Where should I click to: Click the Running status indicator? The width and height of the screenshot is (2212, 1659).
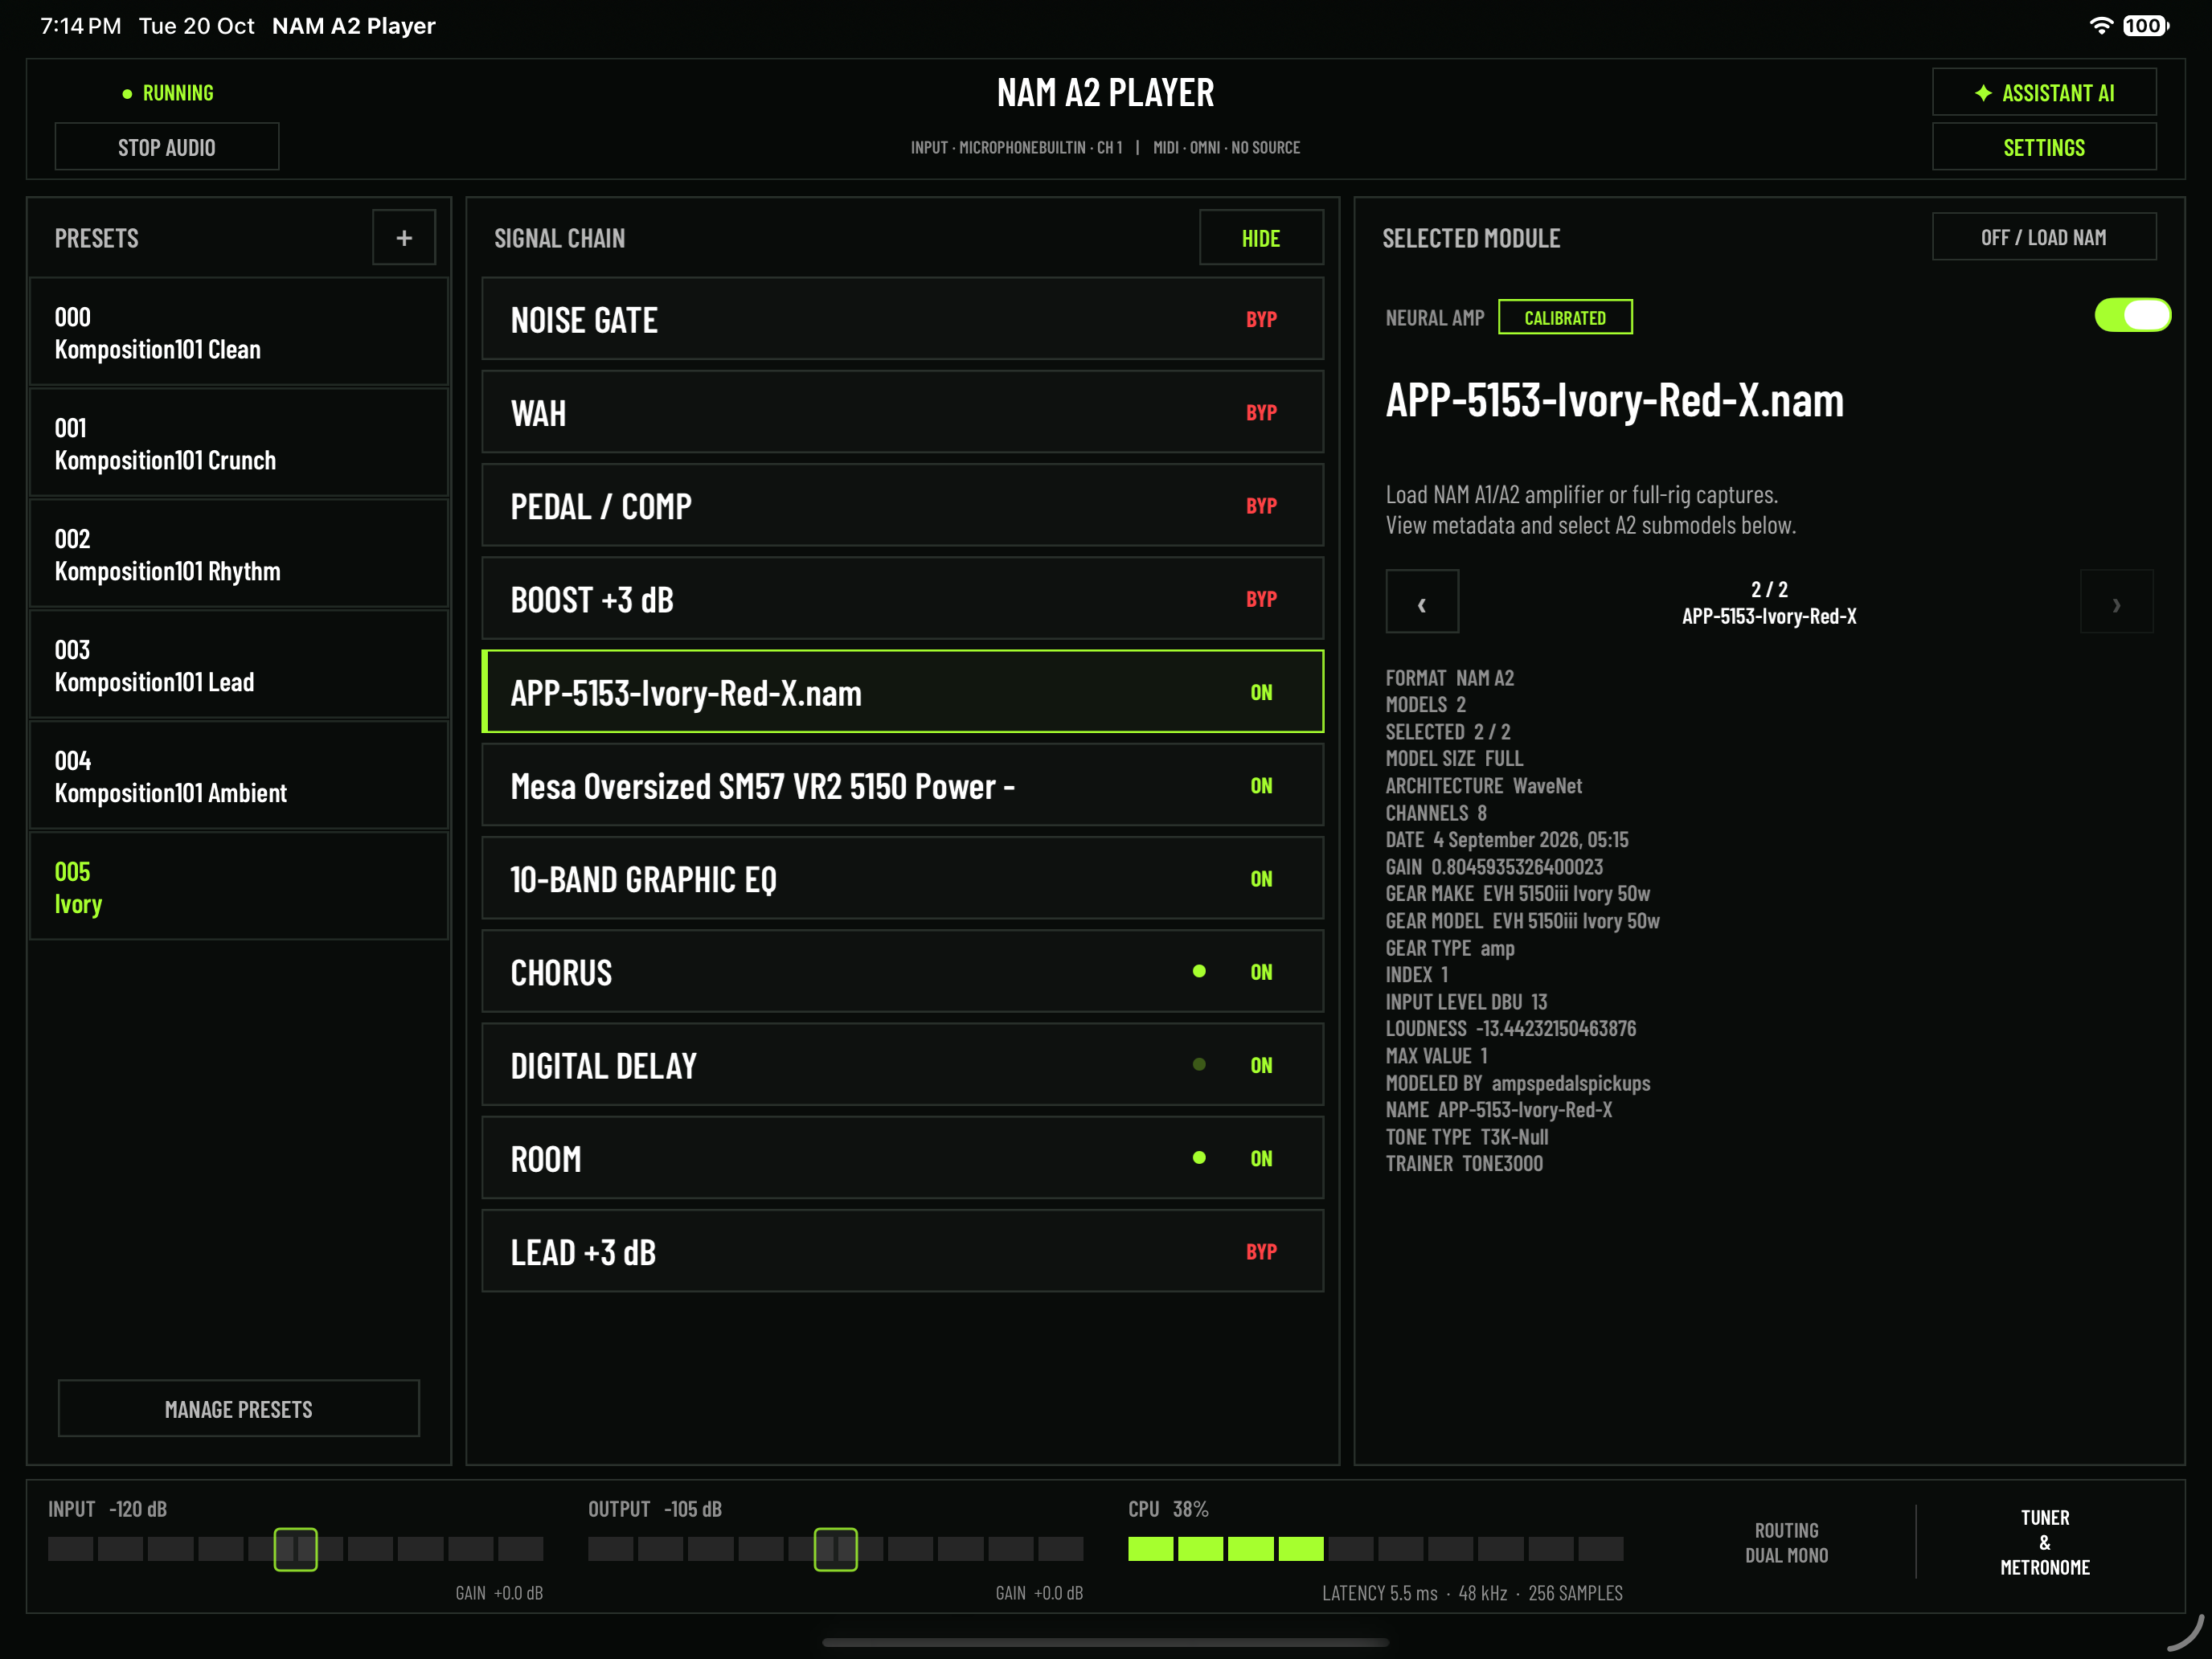click(x=167, y=93)
